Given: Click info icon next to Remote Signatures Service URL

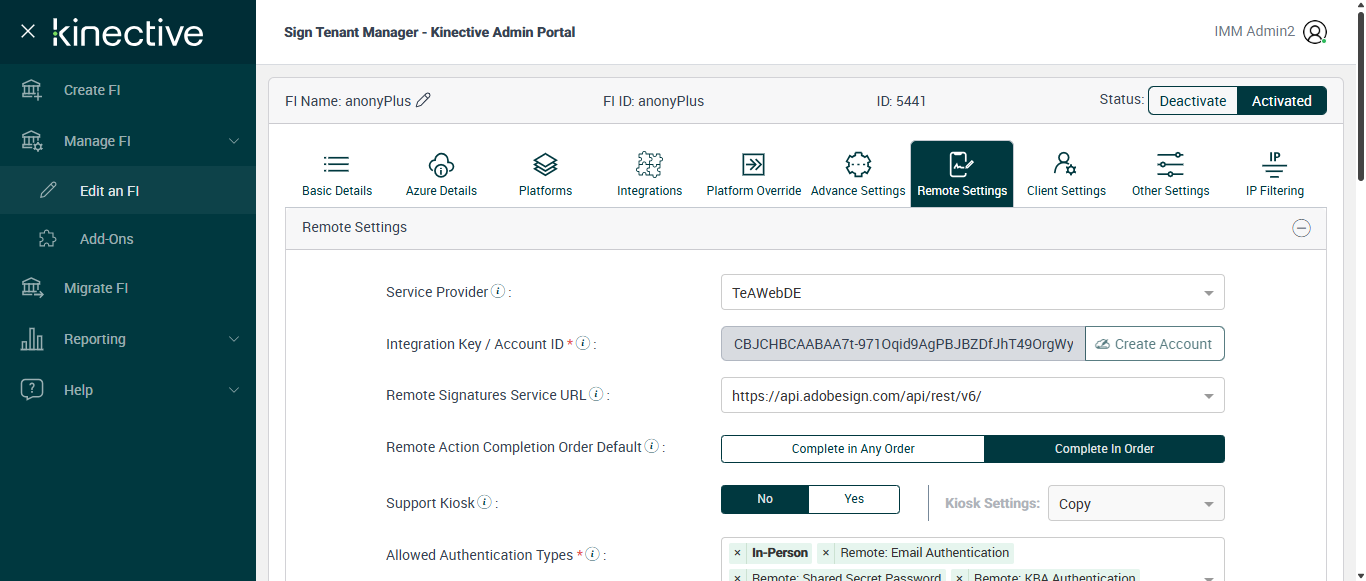Looking at the screenshot, I should coord(596,395).
